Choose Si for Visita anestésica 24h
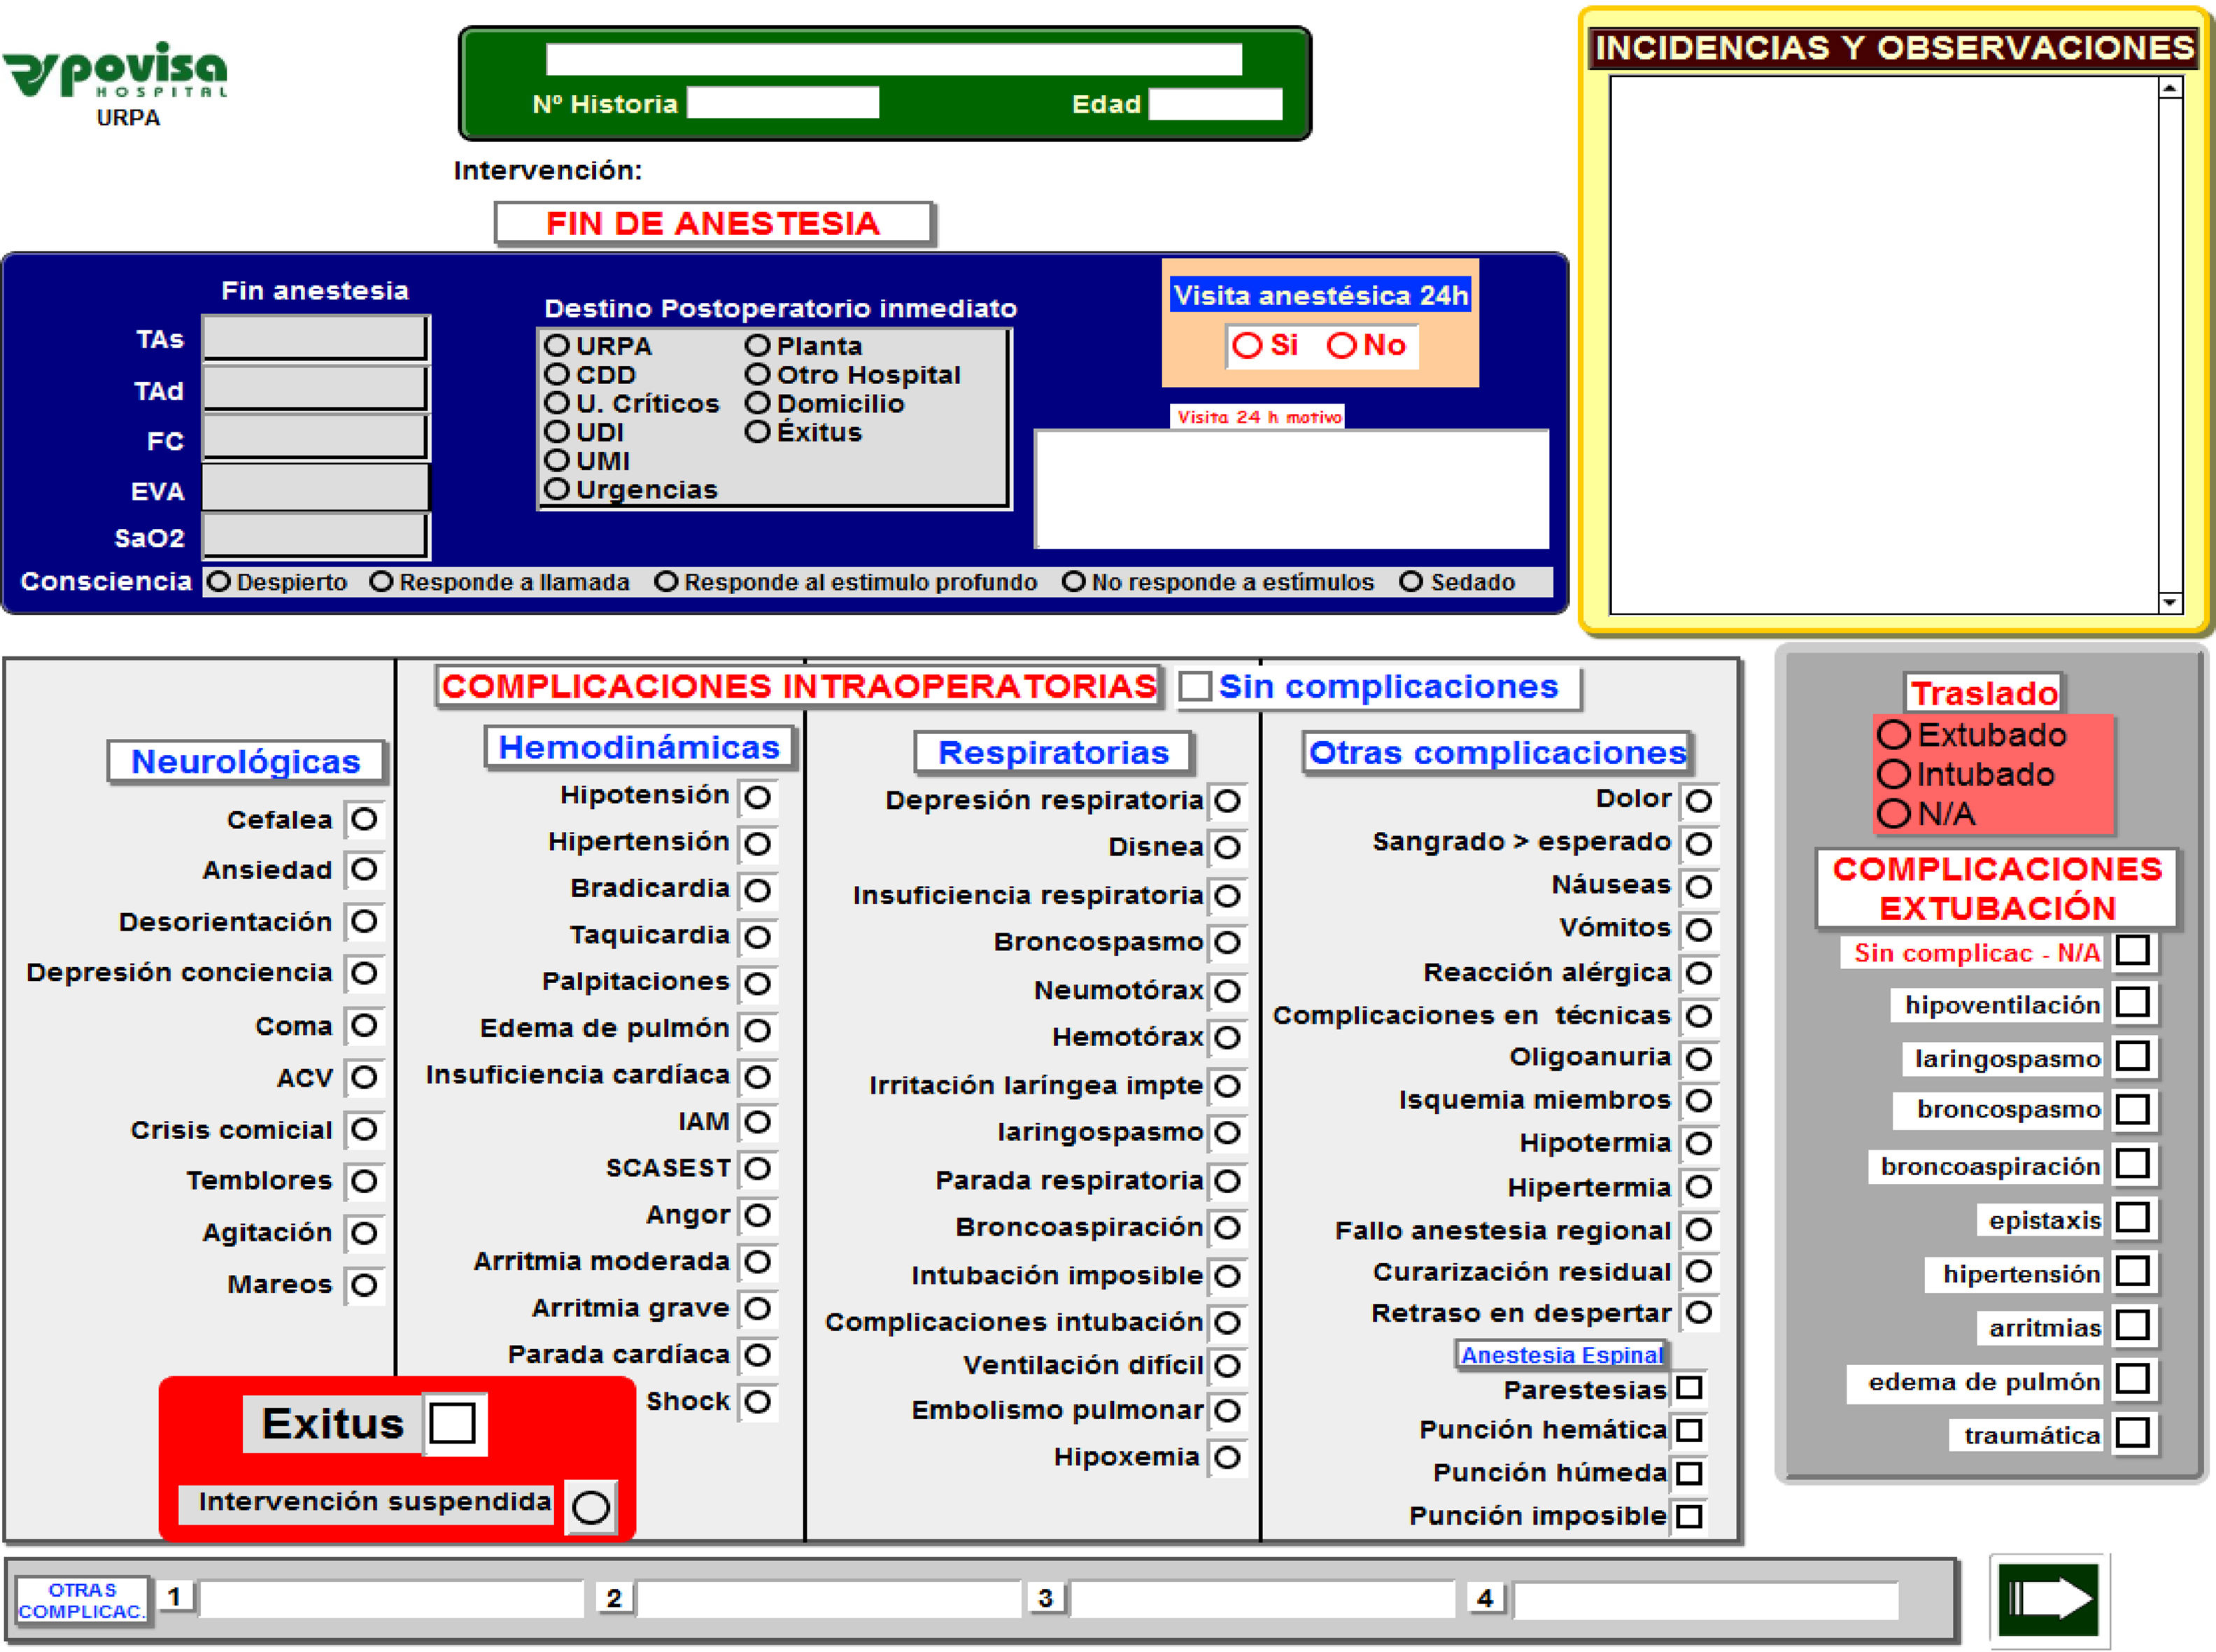This screenshot has height=1652, width=2216. click(x=1247, y=346)
